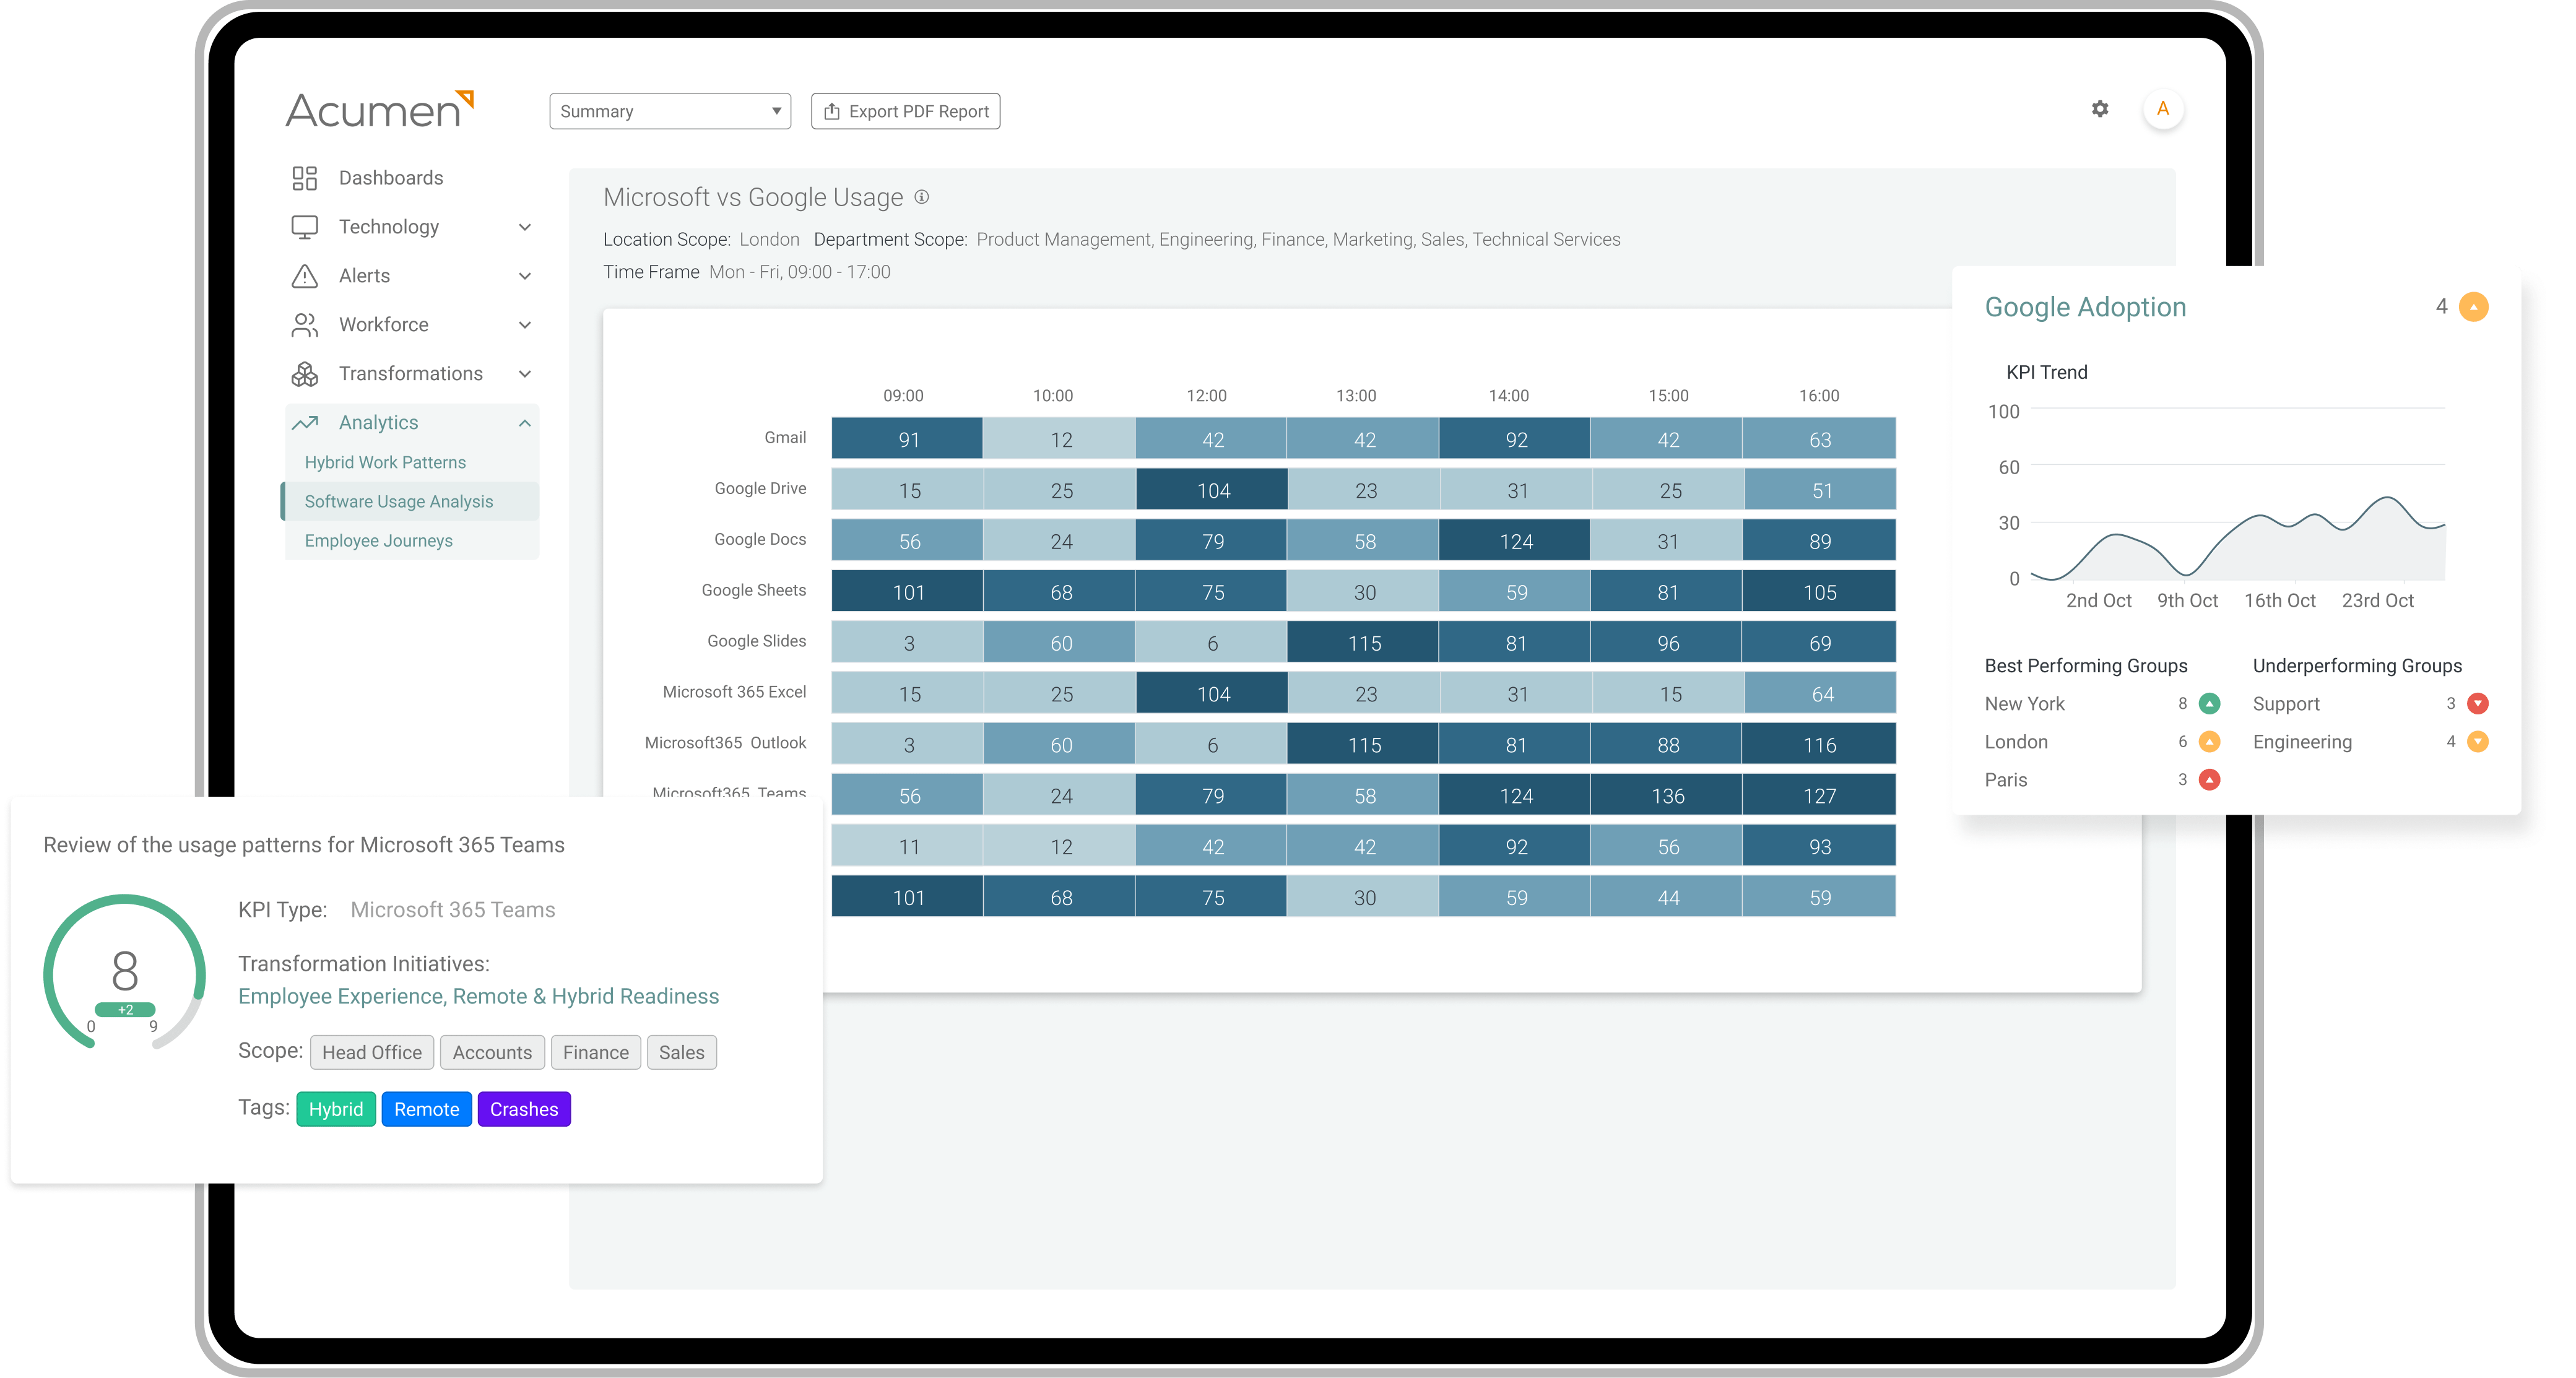Screen dimensions: 2576x1378
Task: Expand the Technology menu chevron
Action: [525, 227]
